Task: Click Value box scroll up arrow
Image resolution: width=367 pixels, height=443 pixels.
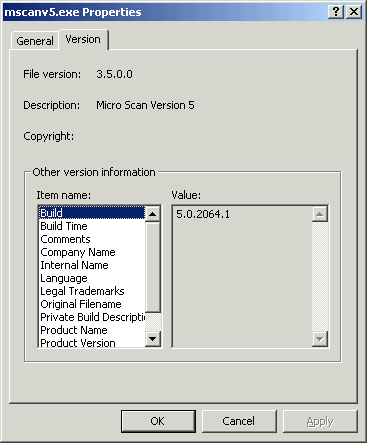Action: tap(320, 214)
